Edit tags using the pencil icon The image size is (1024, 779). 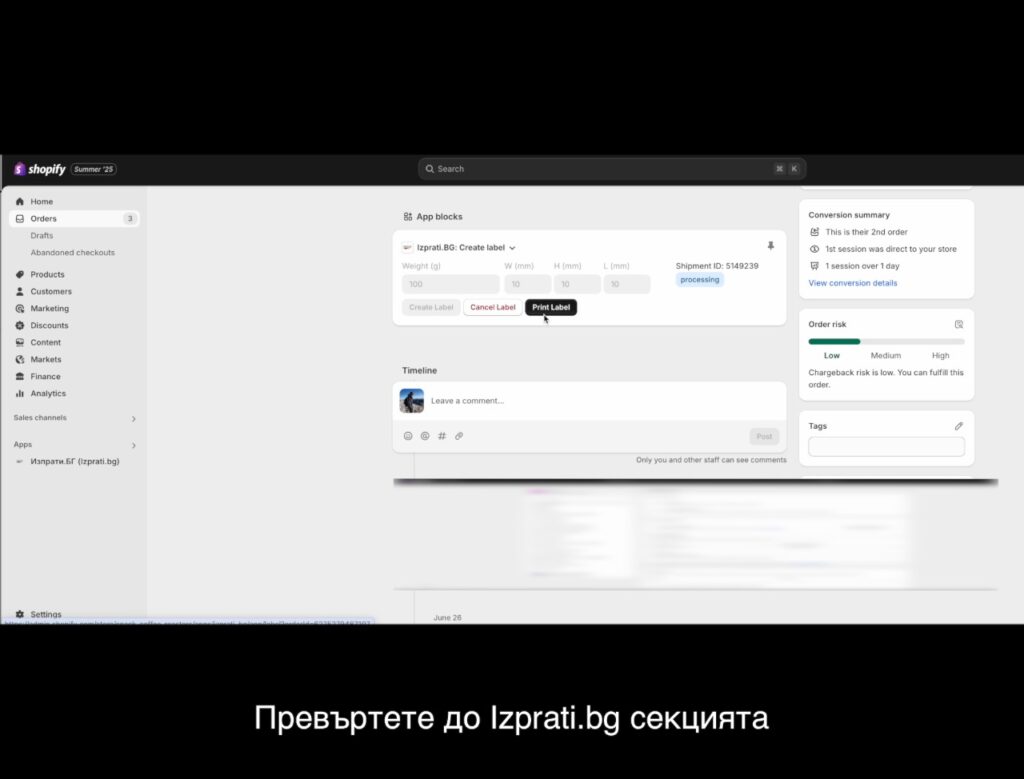point(959,426)
